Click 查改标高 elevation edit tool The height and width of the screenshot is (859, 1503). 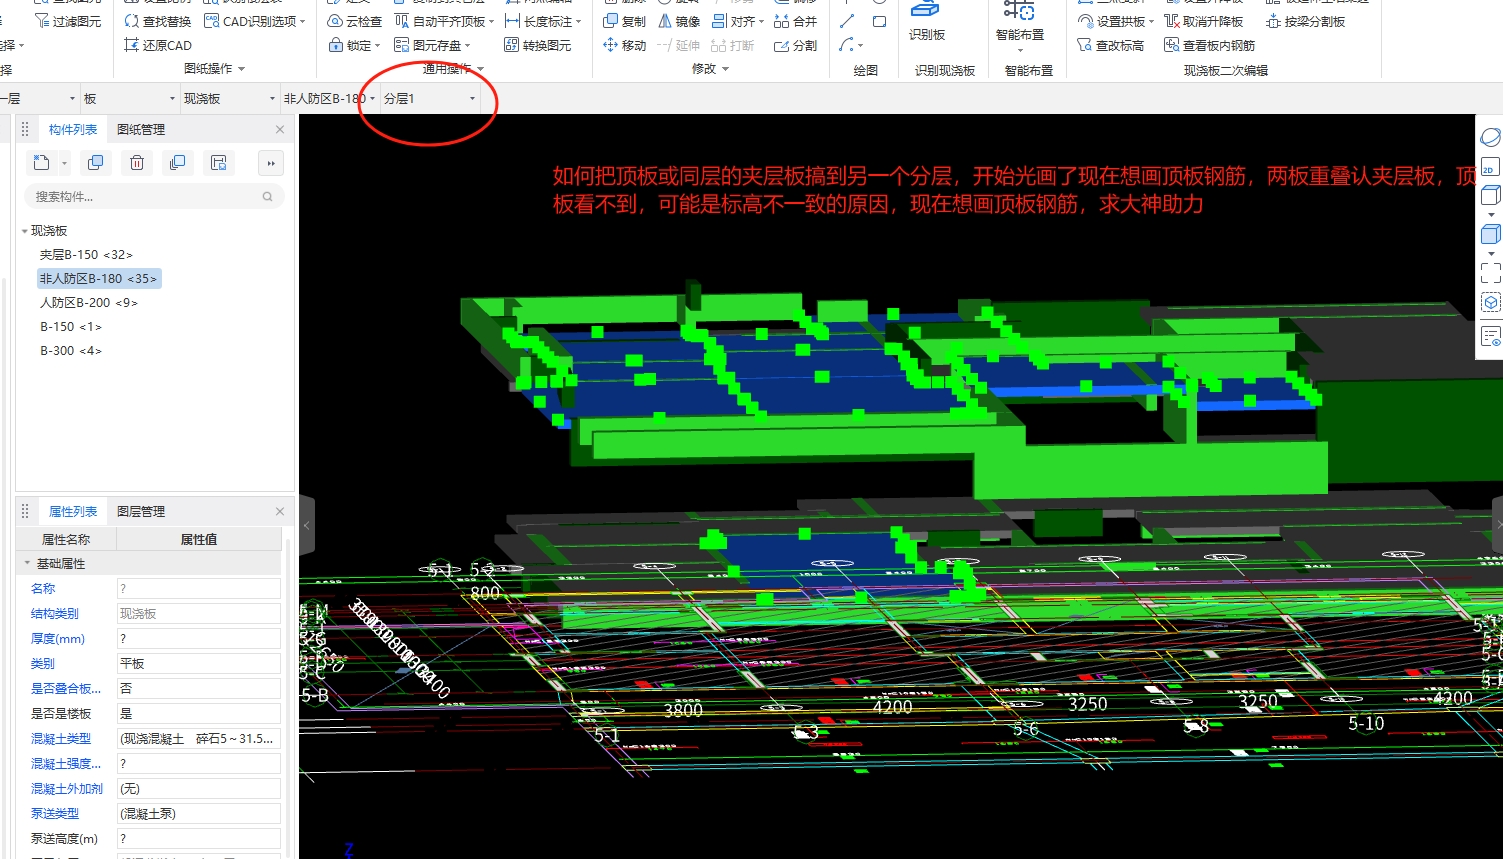pos(1110,45)
